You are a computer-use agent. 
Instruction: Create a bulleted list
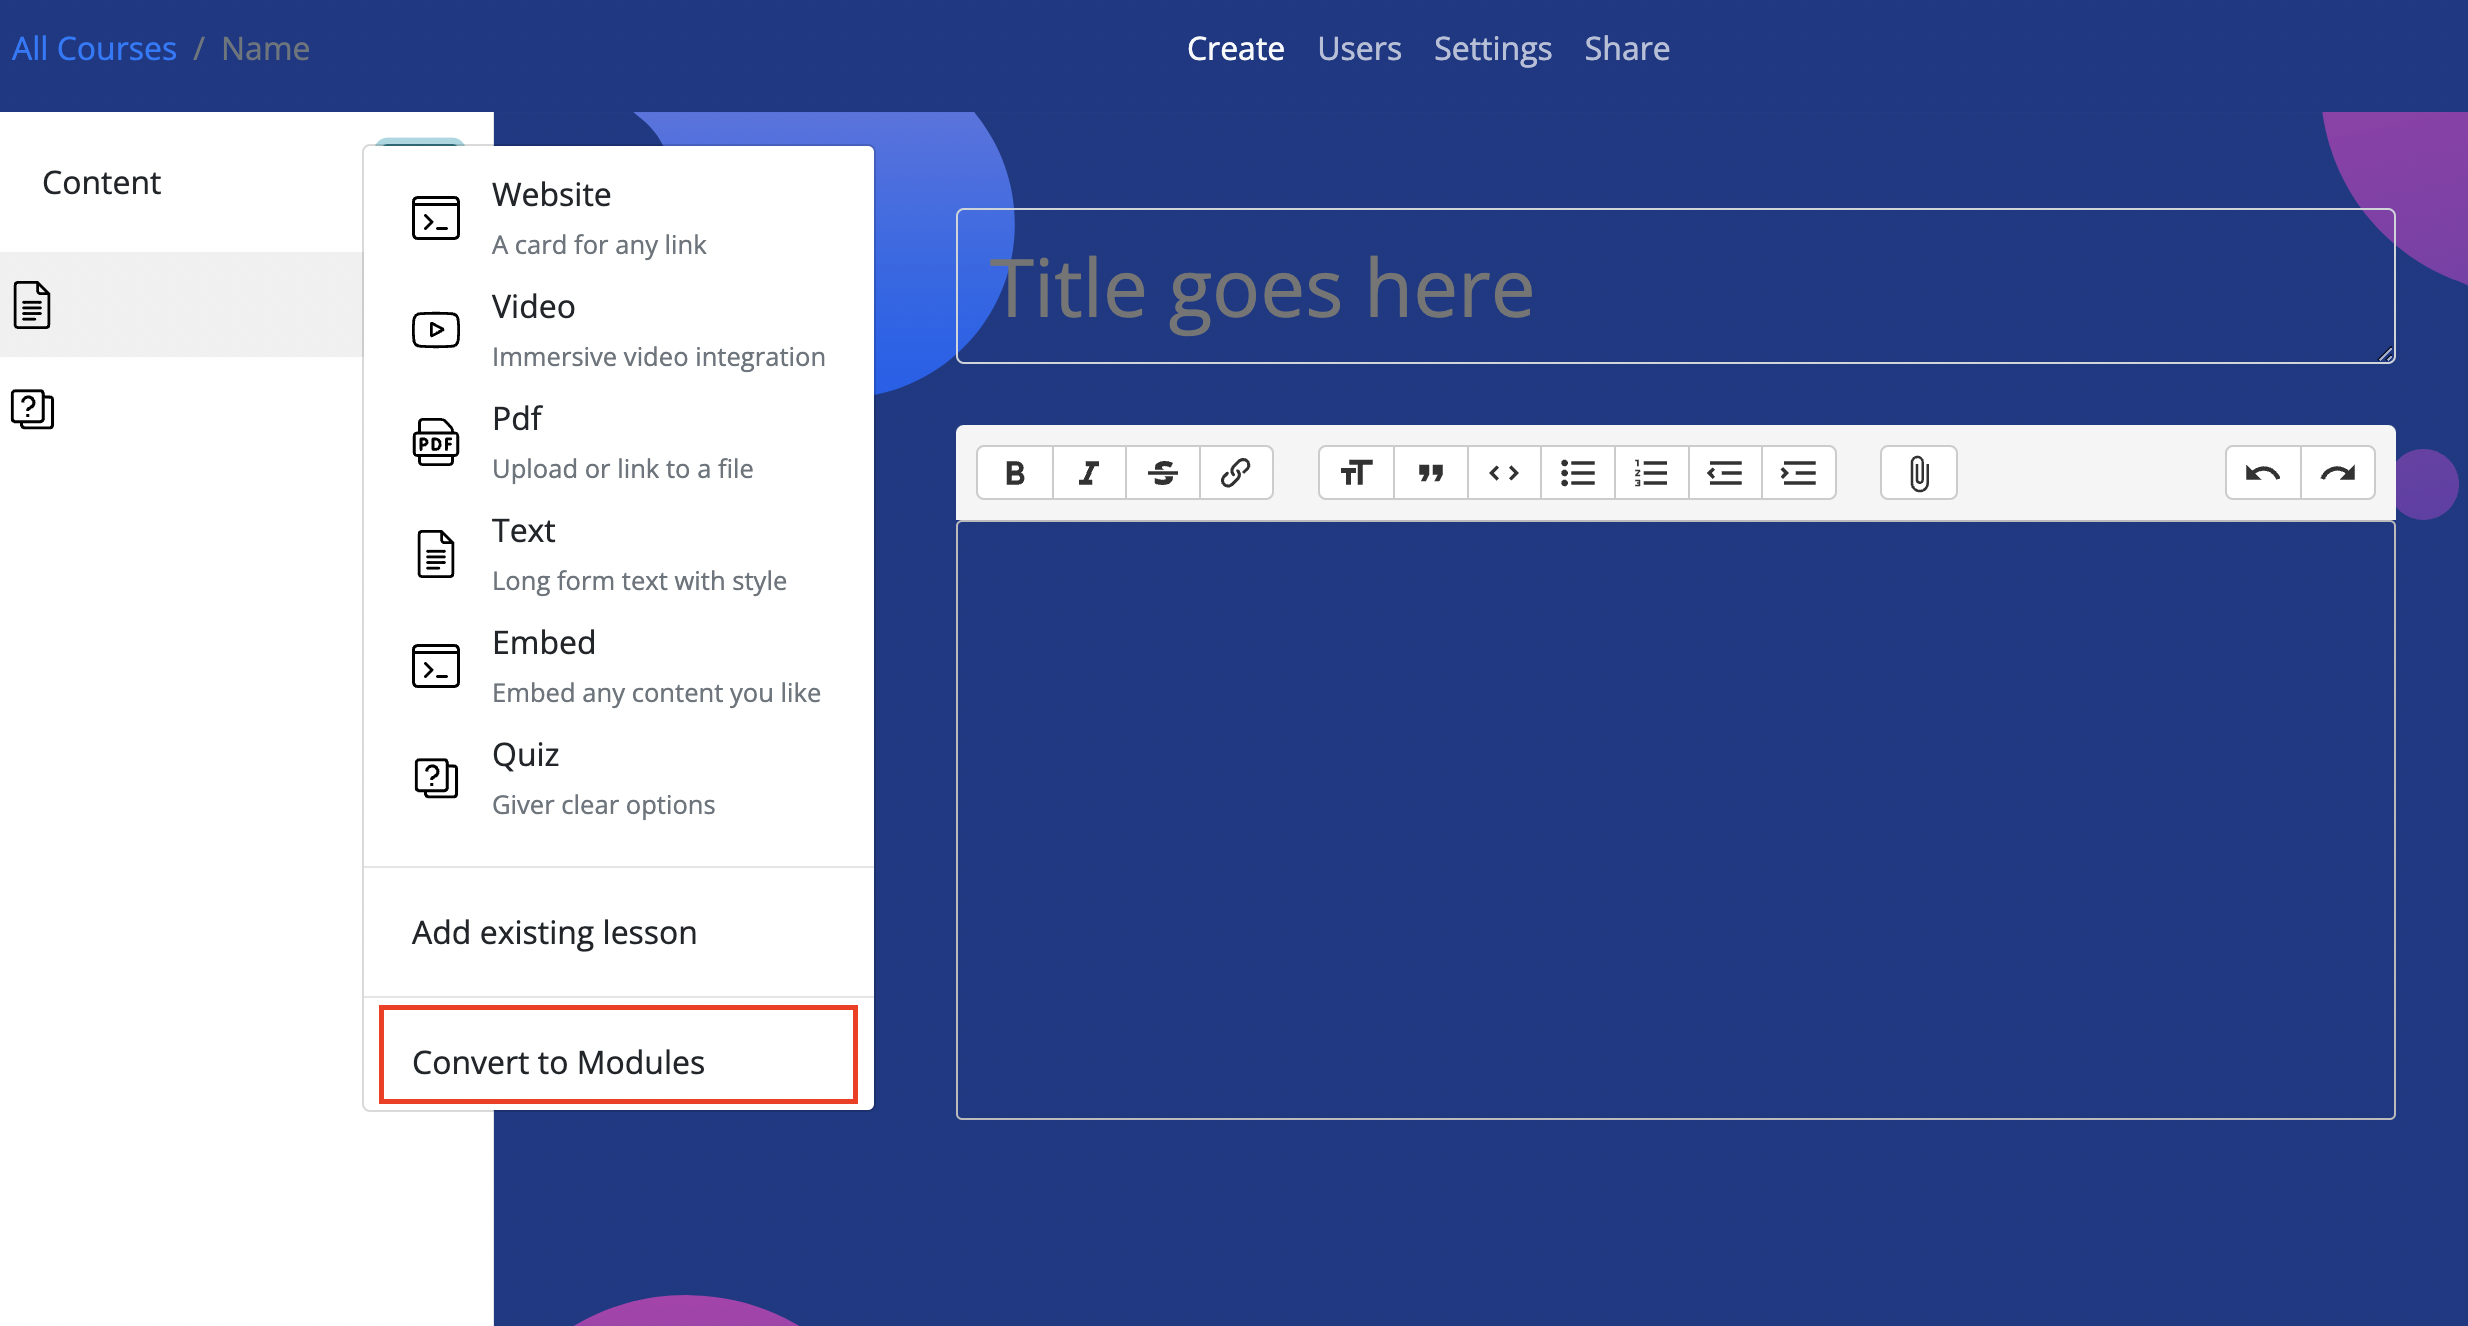tap(1578, 473)
